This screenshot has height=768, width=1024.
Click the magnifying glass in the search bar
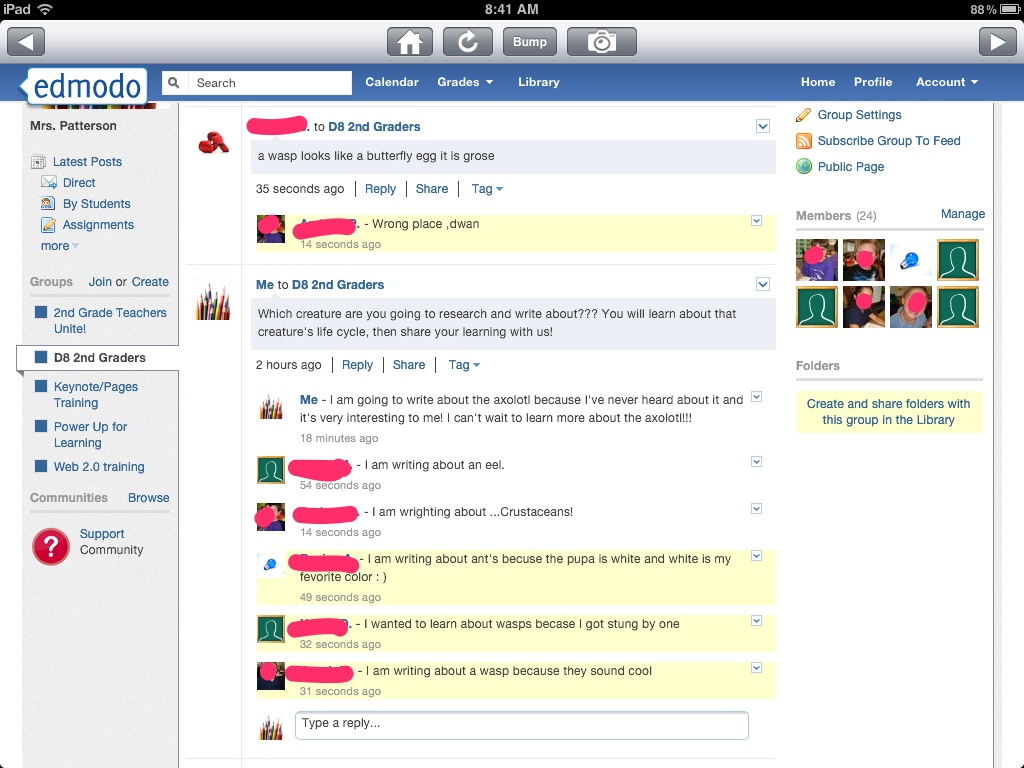point(172,82)
